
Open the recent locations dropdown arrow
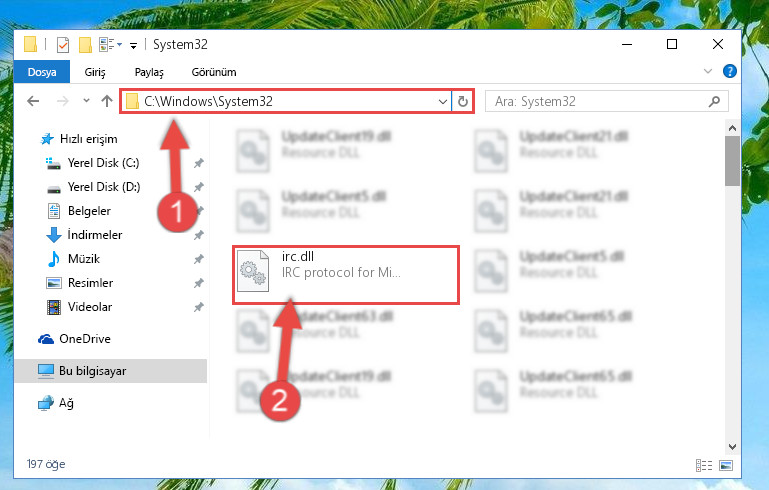click(x=86, y=101)
